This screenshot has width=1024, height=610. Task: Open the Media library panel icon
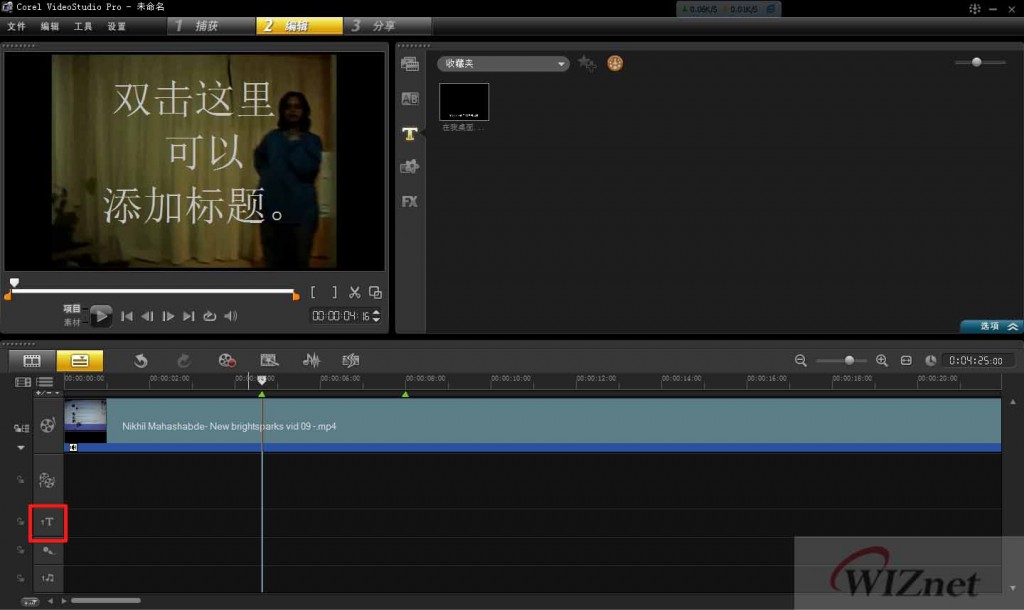[409, 63]
